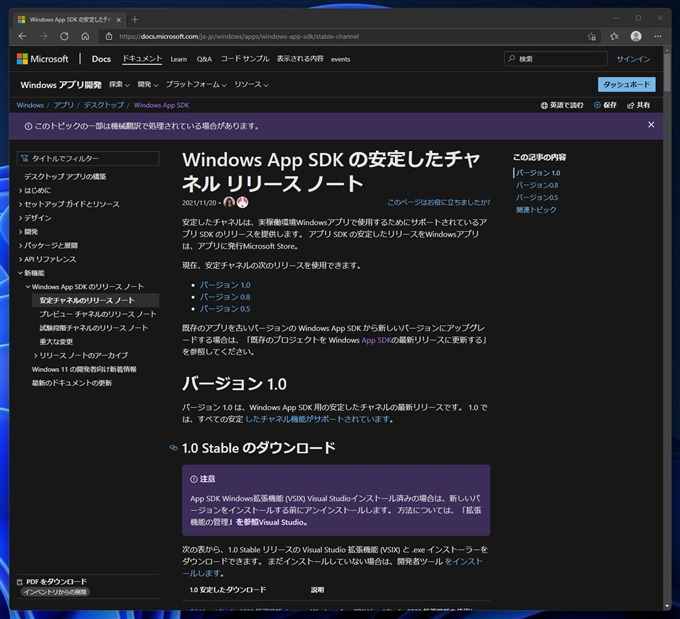680x619 pixels.
Task: Click the Microsoft logo
Action: 42,59
